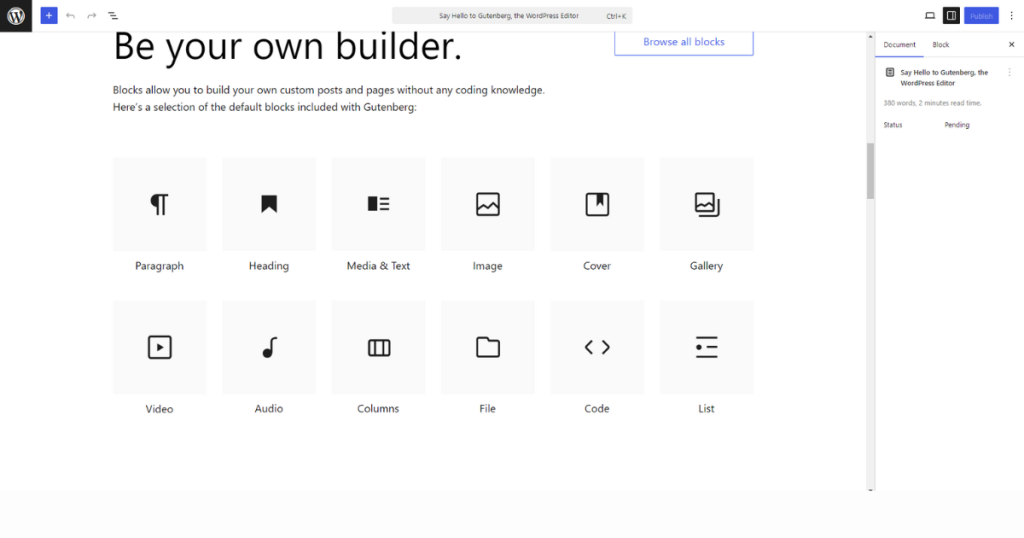The image size is (1024, 538).
Task: Click the Gallery block icon
Action: [707, 204]
